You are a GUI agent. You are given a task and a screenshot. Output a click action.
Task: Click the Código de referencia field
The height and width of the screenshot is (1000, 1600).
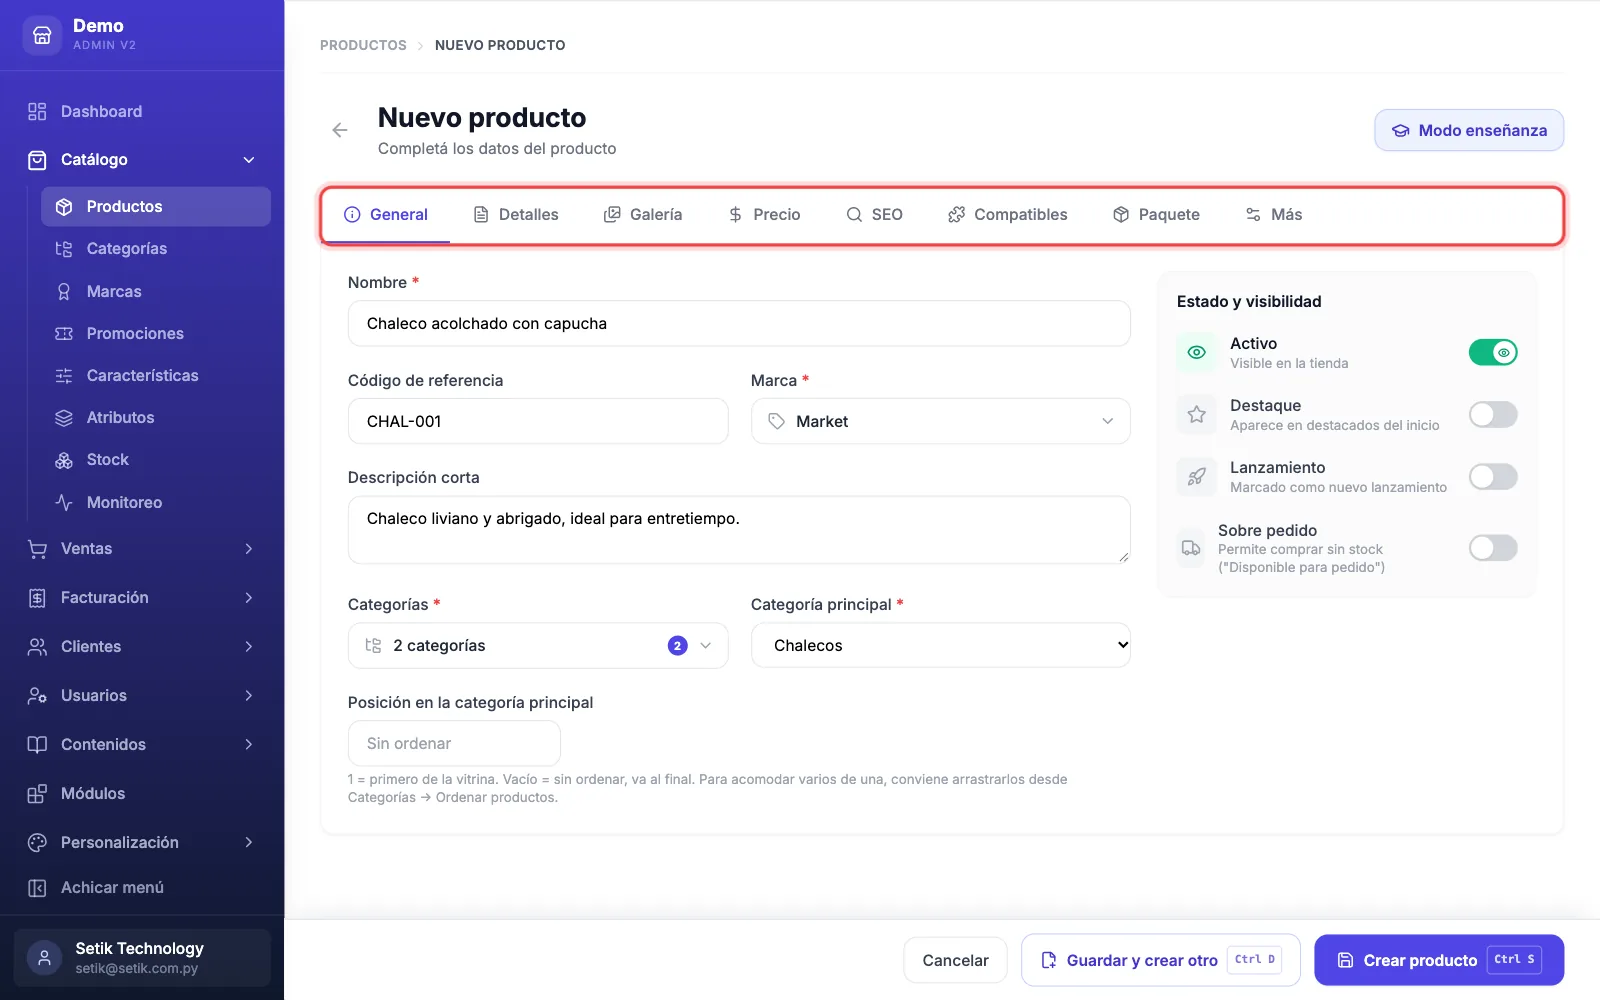click(538, 421)
